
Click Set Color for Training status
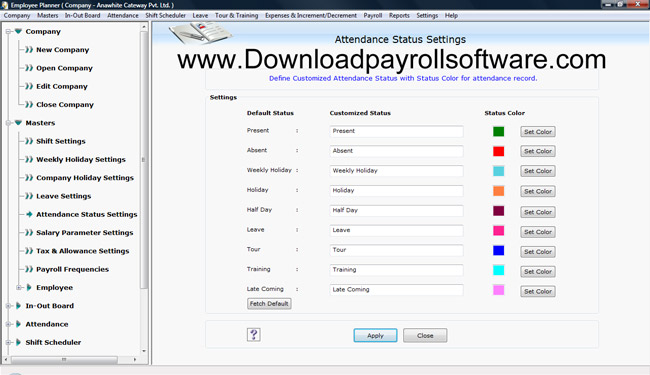[x=538, y=271]
